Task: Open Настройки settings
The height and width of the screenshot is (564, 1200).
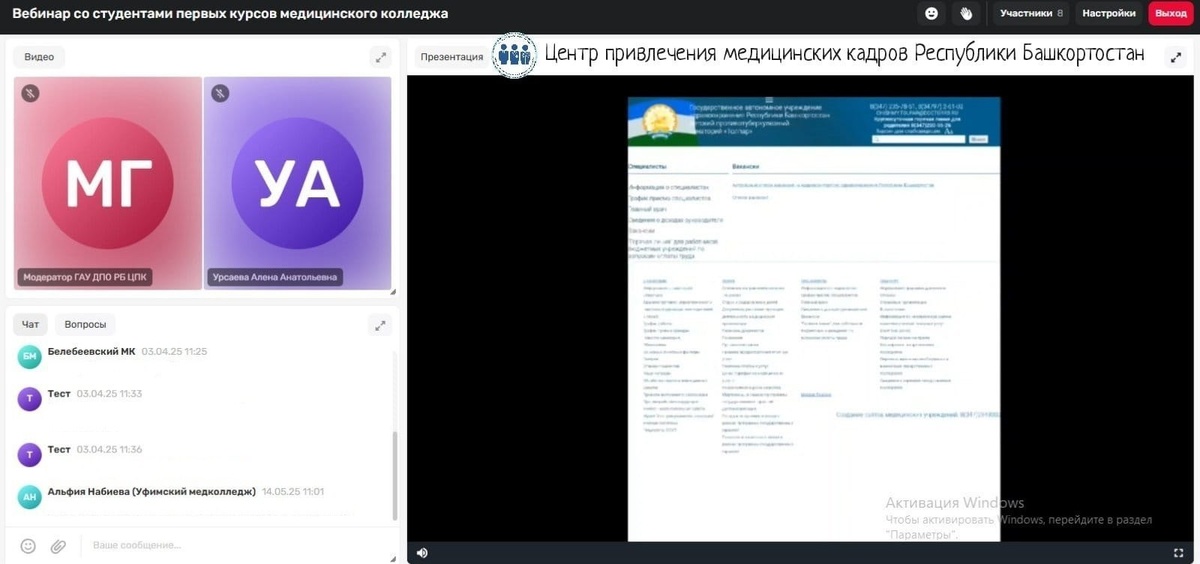Action: (x=1109, y=14)
